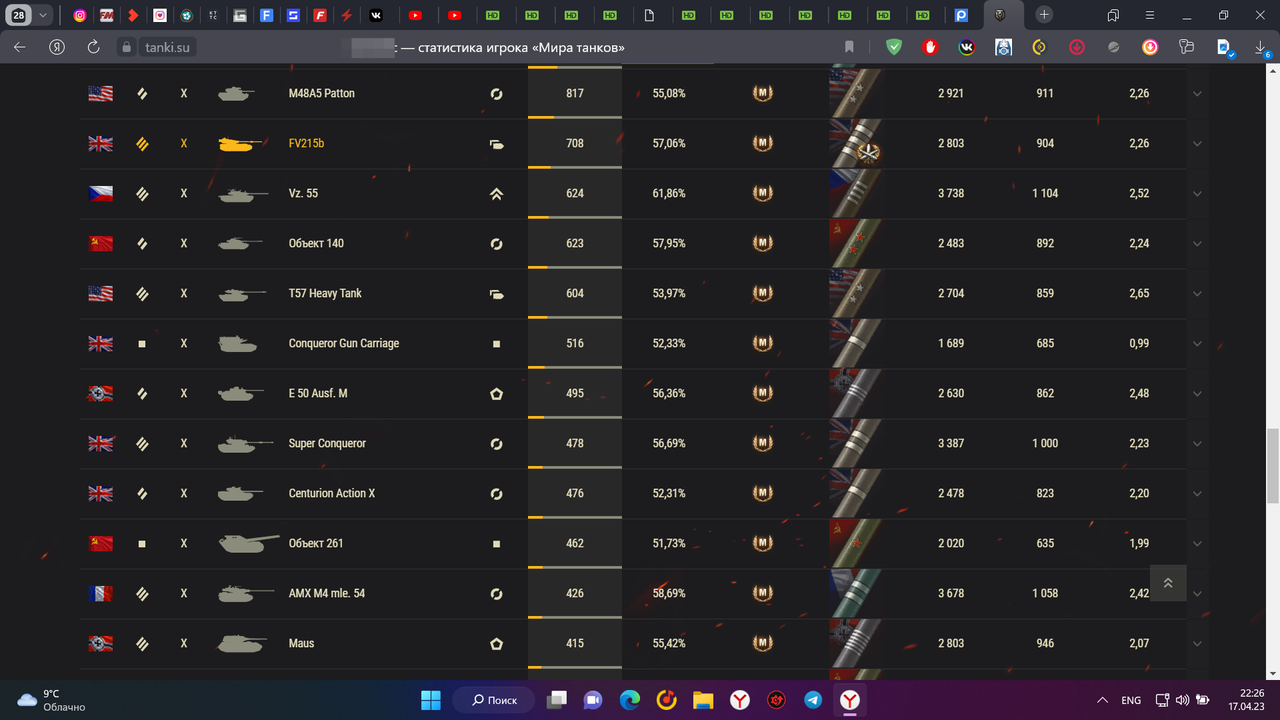Click the SPG class icon for Conqueror Gun Carriage

tap(142, 343)
